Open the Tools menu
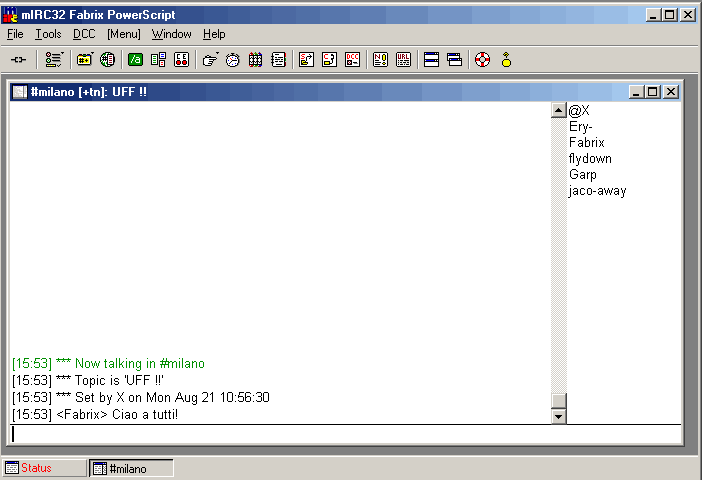This screenshot has height=480, width=702. (48, 34)
